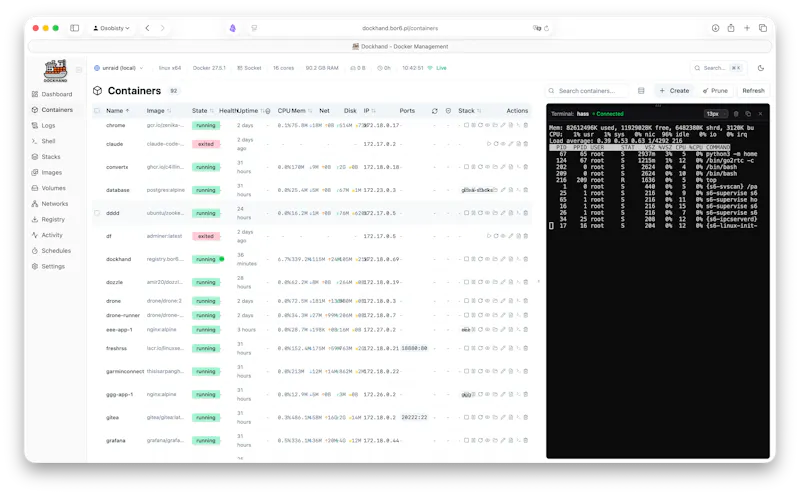Sort the table by State column
800x495 pixels.
pos(203,111)
